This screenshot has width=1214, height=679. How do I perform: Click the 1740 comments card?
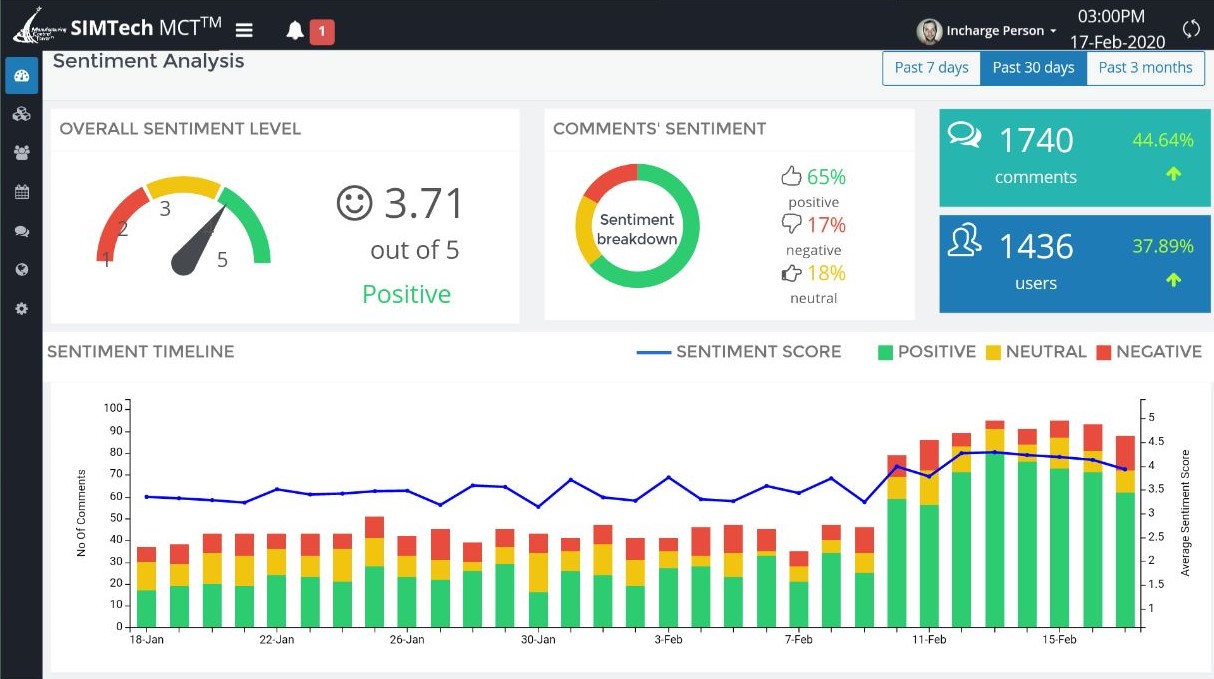[1074, 158]
